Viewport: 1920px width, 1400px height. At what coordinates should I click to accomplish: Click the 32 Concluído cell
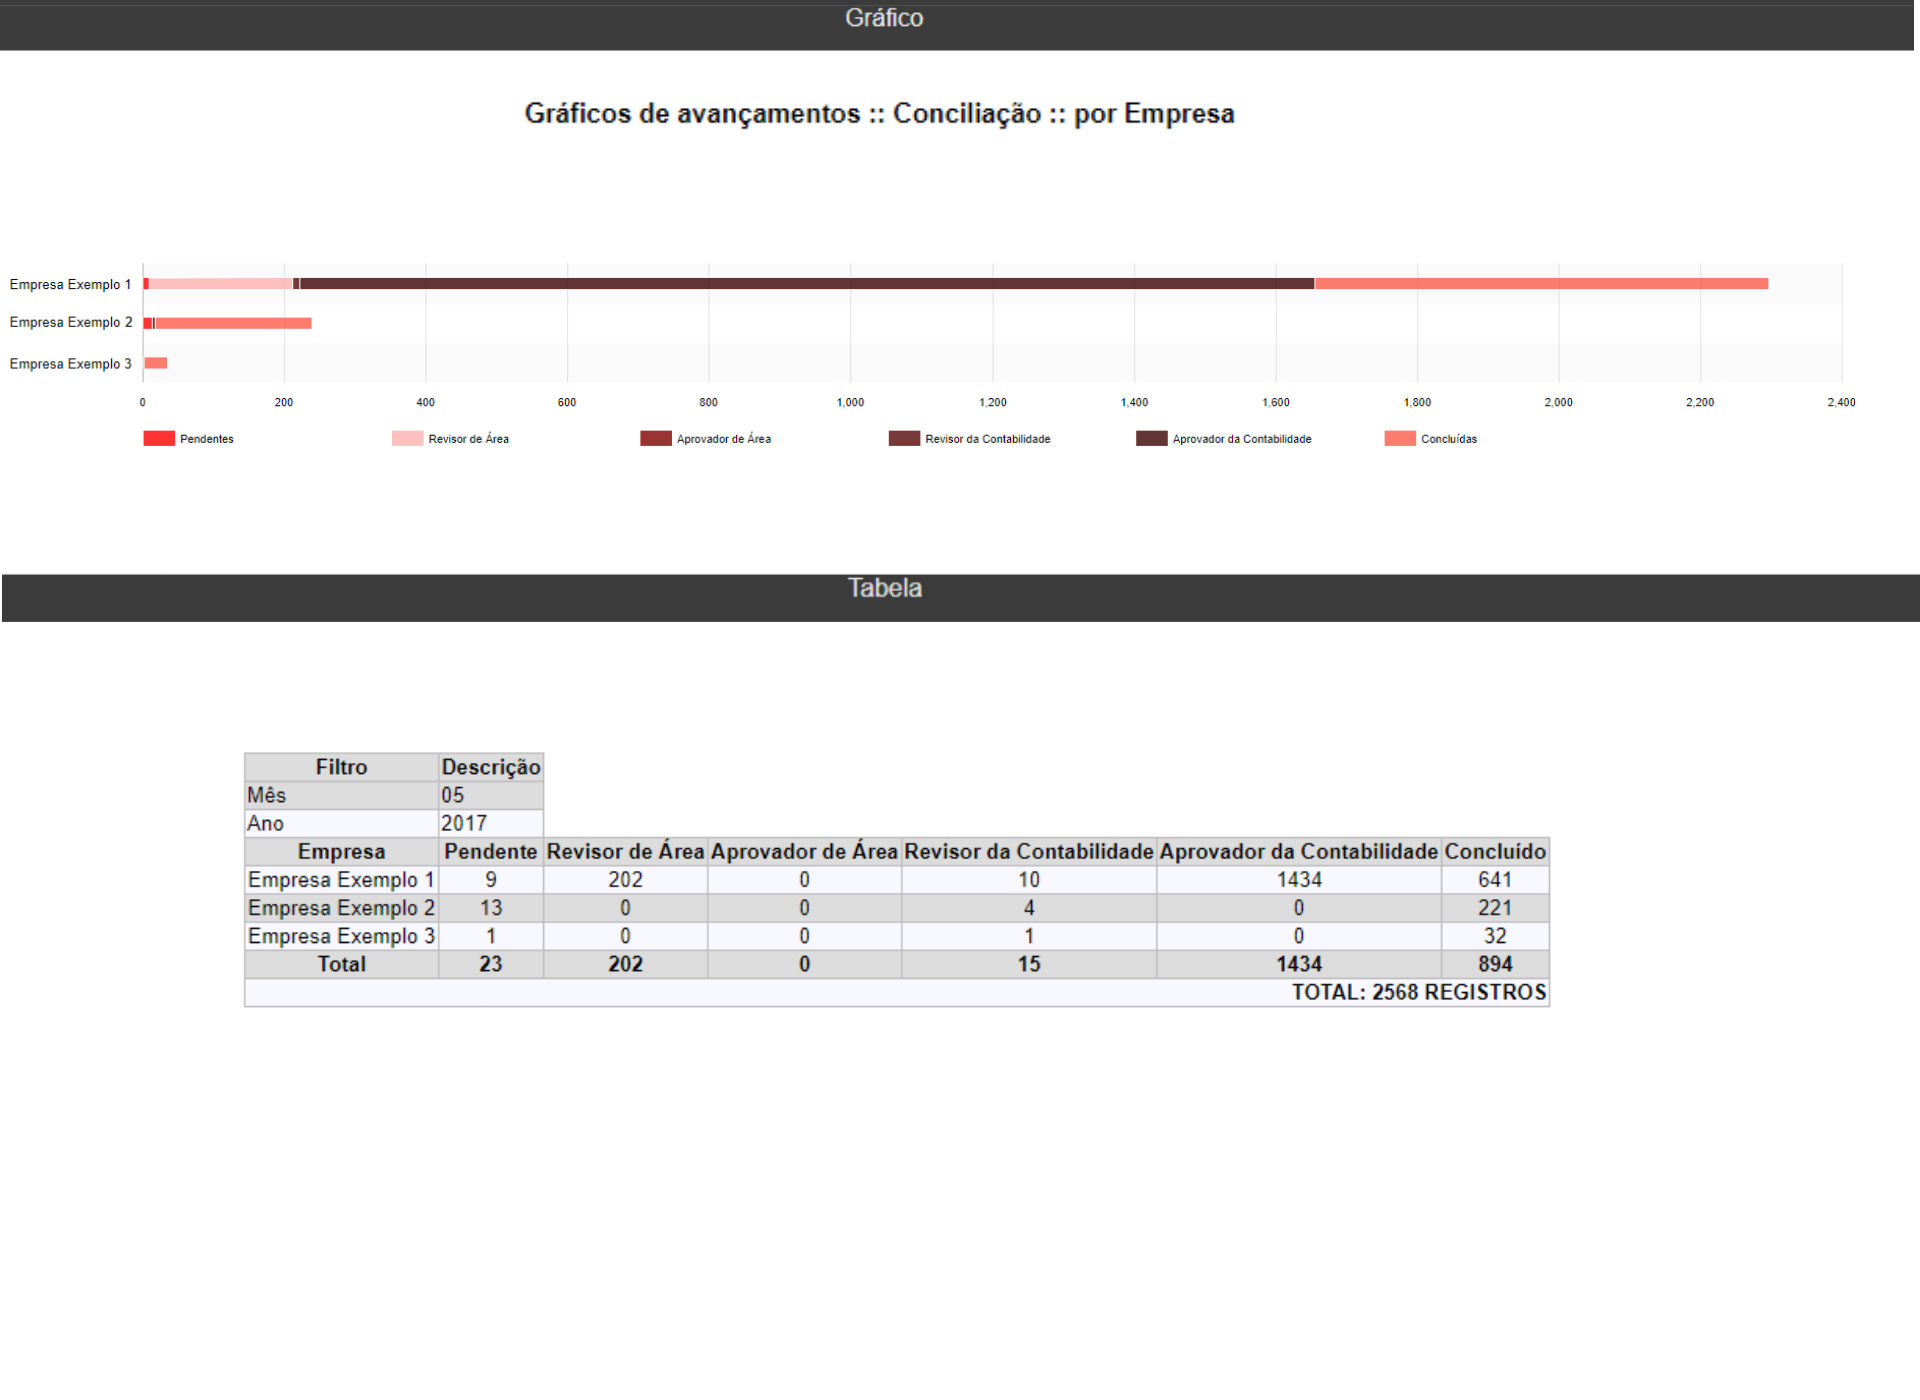coord(1496,936)
